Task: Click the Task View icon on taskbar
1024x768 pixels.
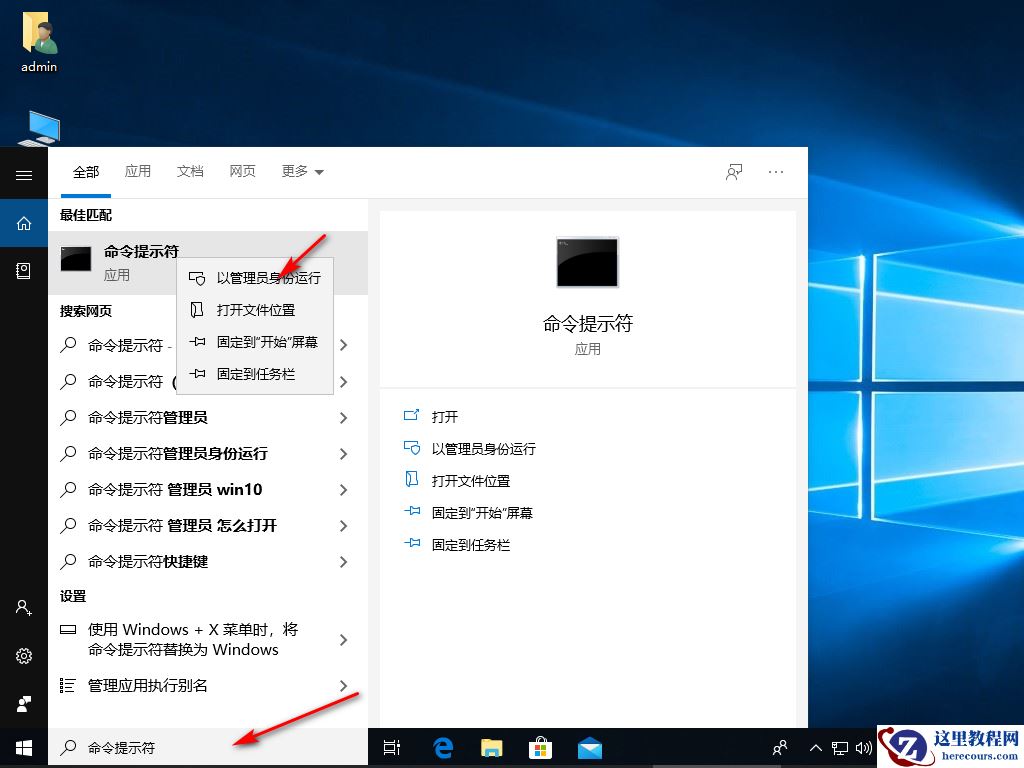Action: coord(391,747)
